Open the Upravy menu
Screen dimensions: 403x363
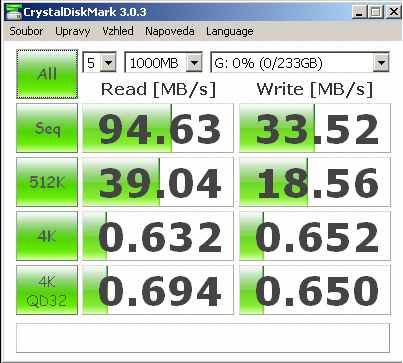point(73,31)
